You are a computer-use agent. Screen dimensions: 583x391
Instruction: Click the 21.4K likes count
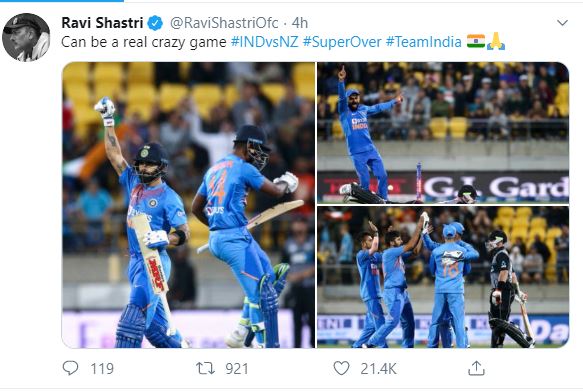tap(378, 369)
